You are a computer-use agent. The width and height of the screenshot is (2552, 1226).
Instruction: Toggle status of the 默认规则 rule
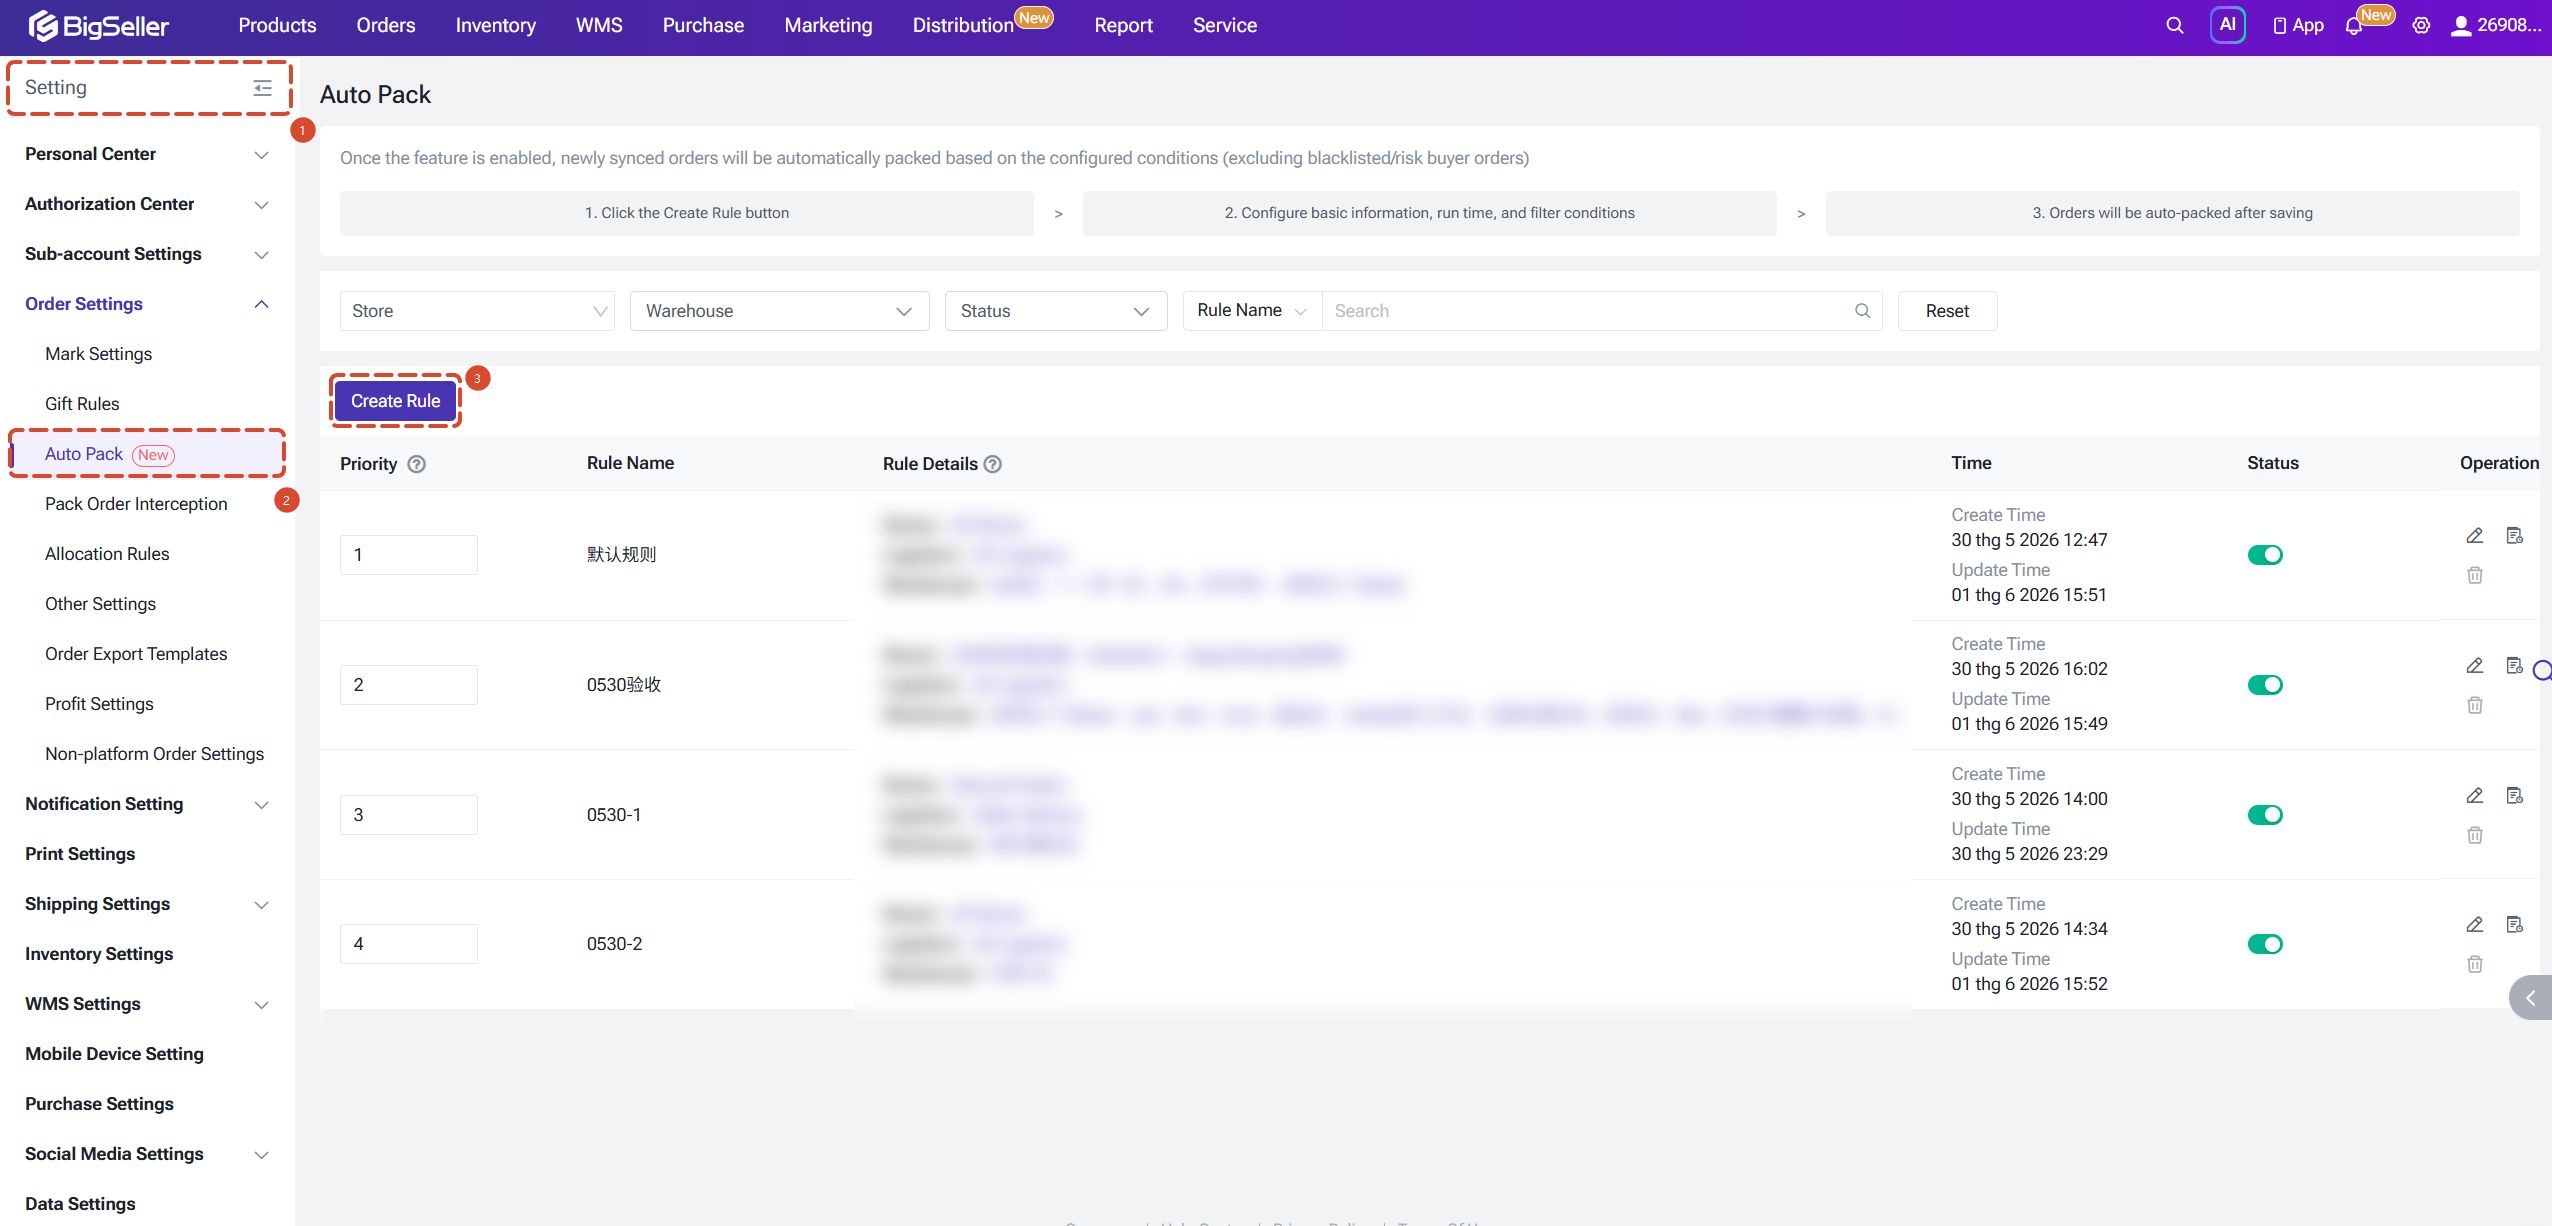2265,555
